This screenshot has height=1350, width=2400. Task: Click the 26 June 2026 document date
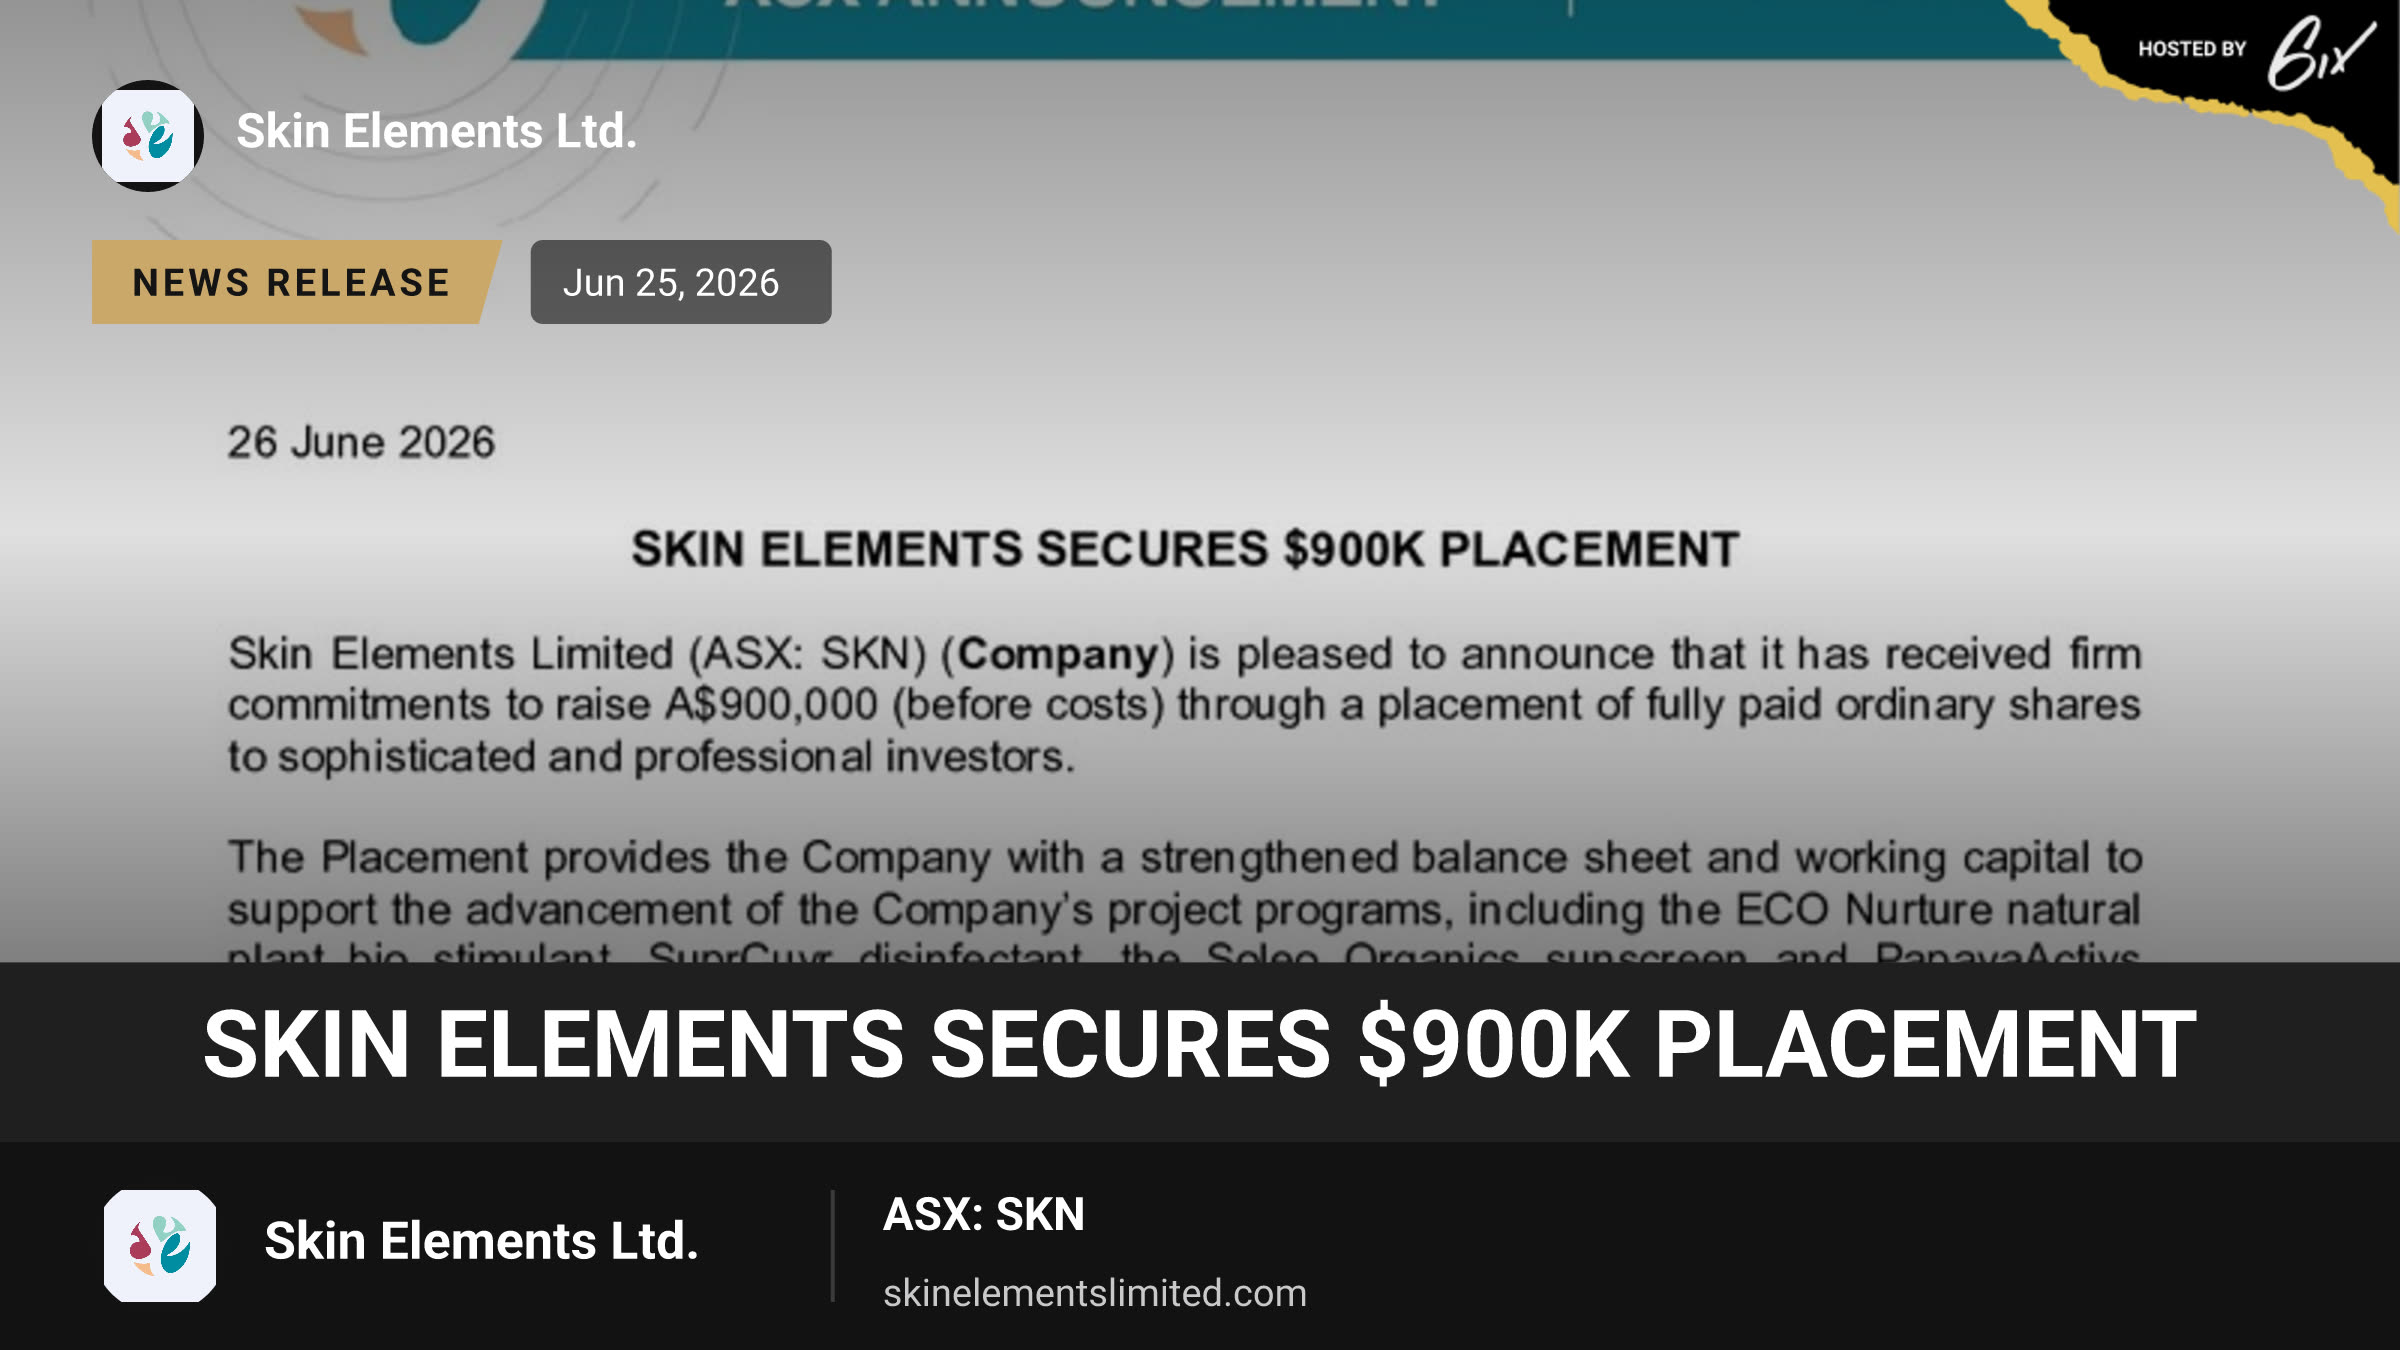(361, 442)
